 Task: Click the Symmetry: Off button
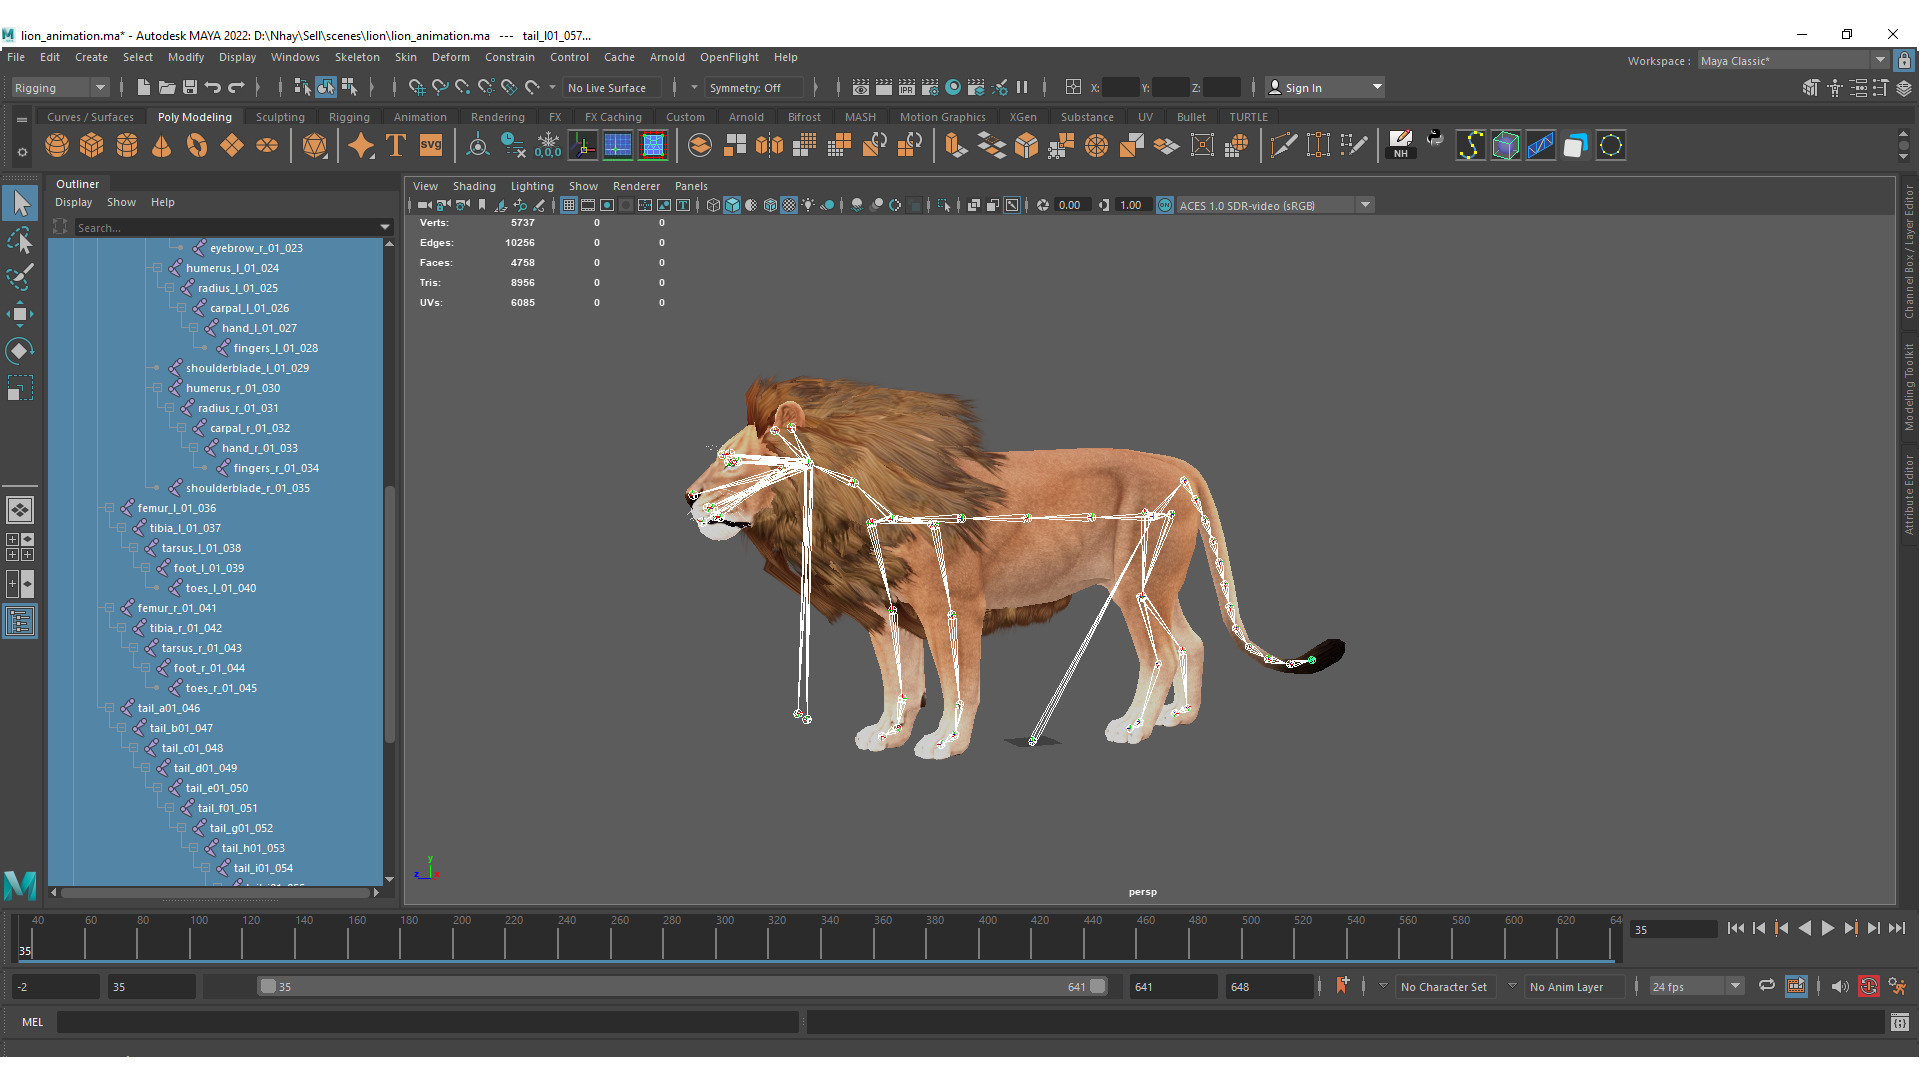752,88
